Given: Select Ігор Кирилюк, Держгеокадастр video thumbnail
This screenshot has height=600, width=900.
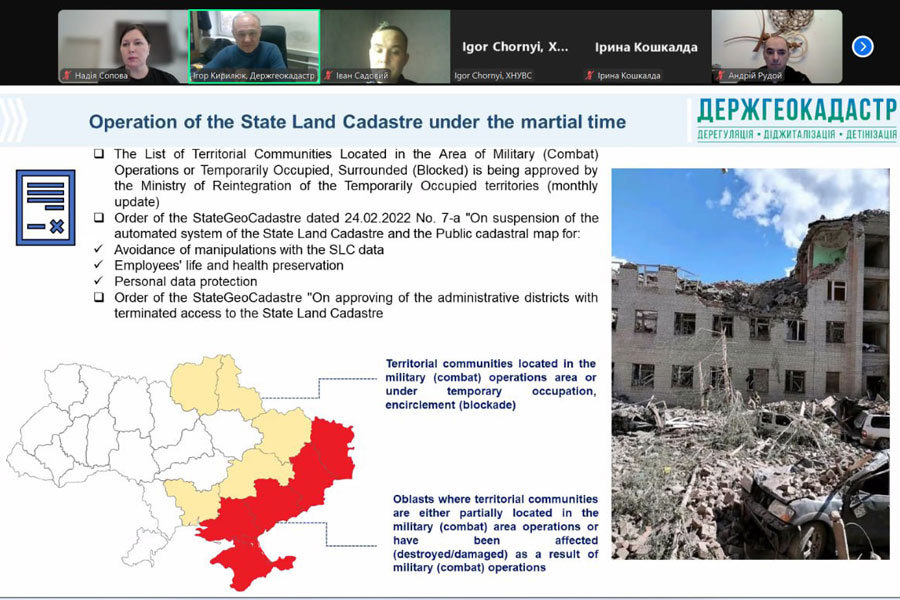Looking at the screenshot, I should (x=254, y=47).
